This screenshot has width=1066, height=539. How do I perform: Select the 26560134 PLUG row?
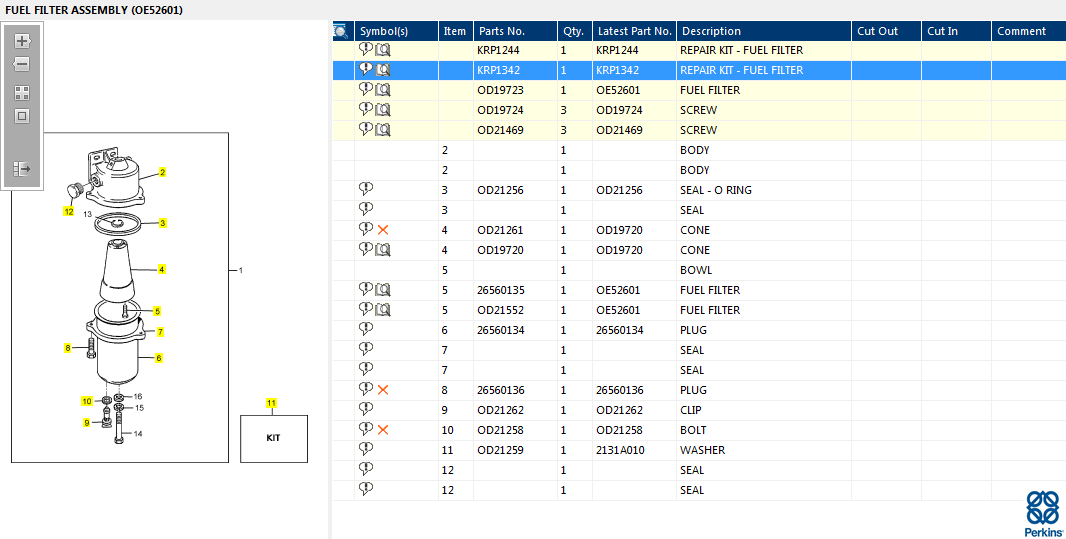point(699,330)
